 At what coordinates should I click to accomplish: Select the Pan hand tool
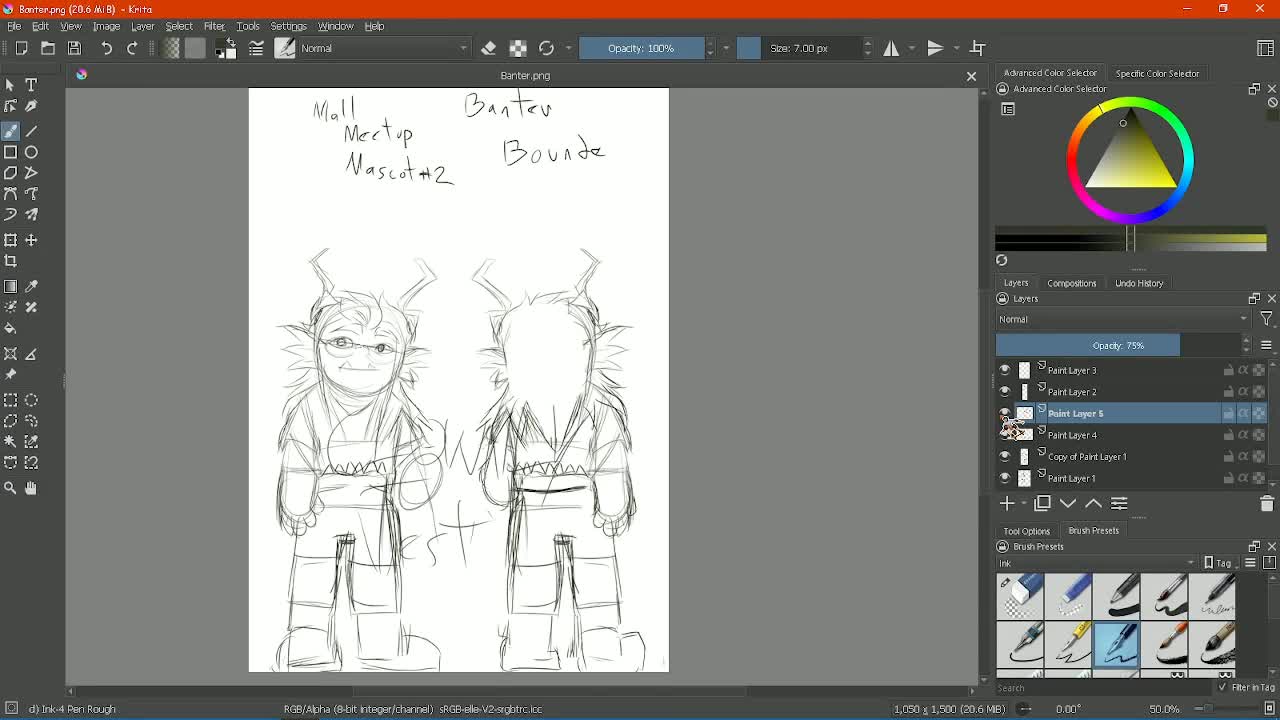(x=31, y=488)
